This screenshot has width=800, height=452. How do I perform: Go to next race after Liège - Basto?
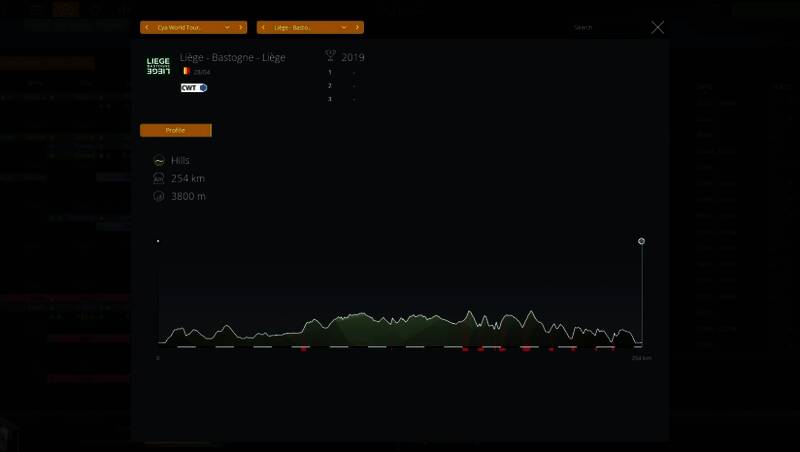(x=358, y=27)
